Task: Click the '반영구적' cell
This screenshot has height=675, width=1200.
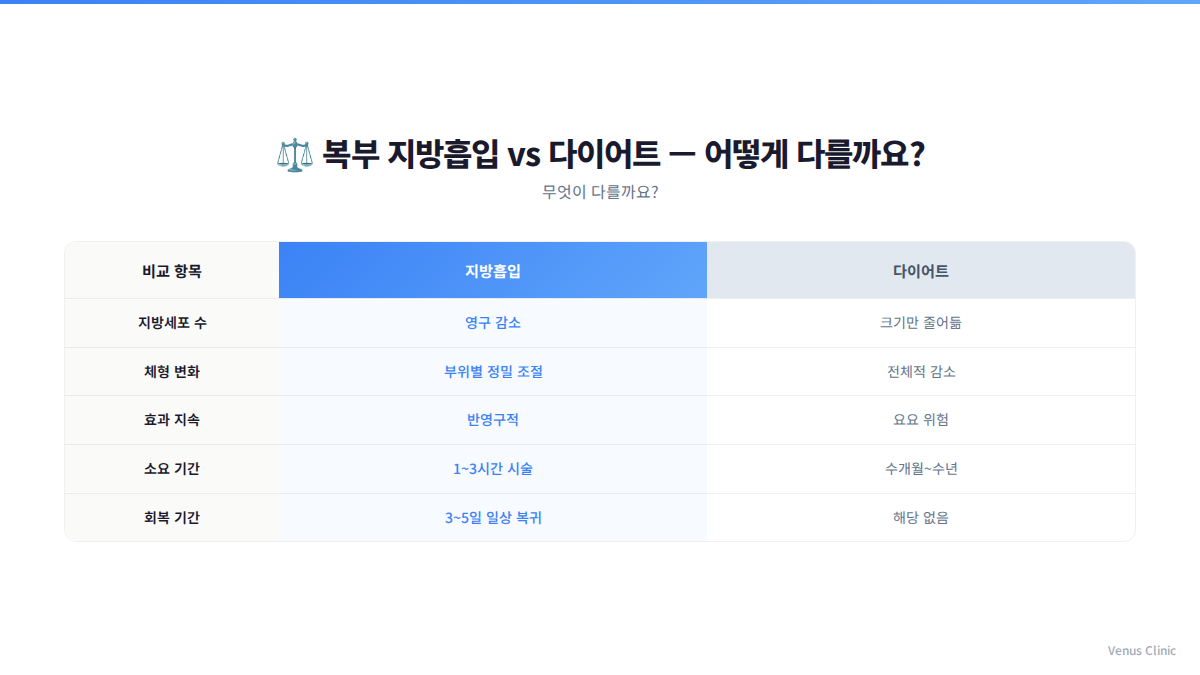Action: tap(493, 420)
